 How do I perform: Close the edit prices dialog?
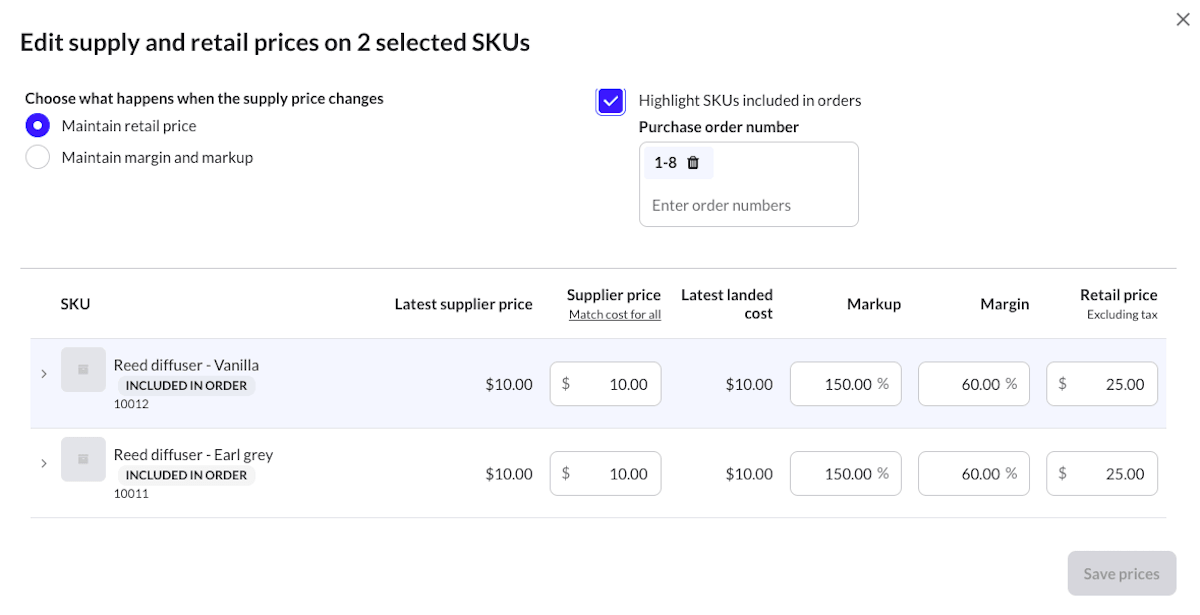tap(1183, 19)
